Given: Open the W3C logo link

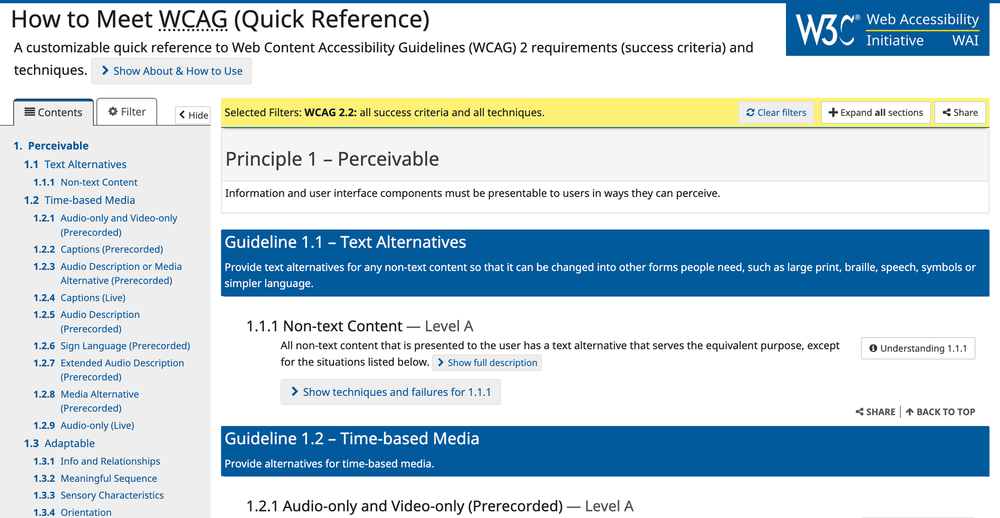Looking at the screenshot, I should (826, 29).
